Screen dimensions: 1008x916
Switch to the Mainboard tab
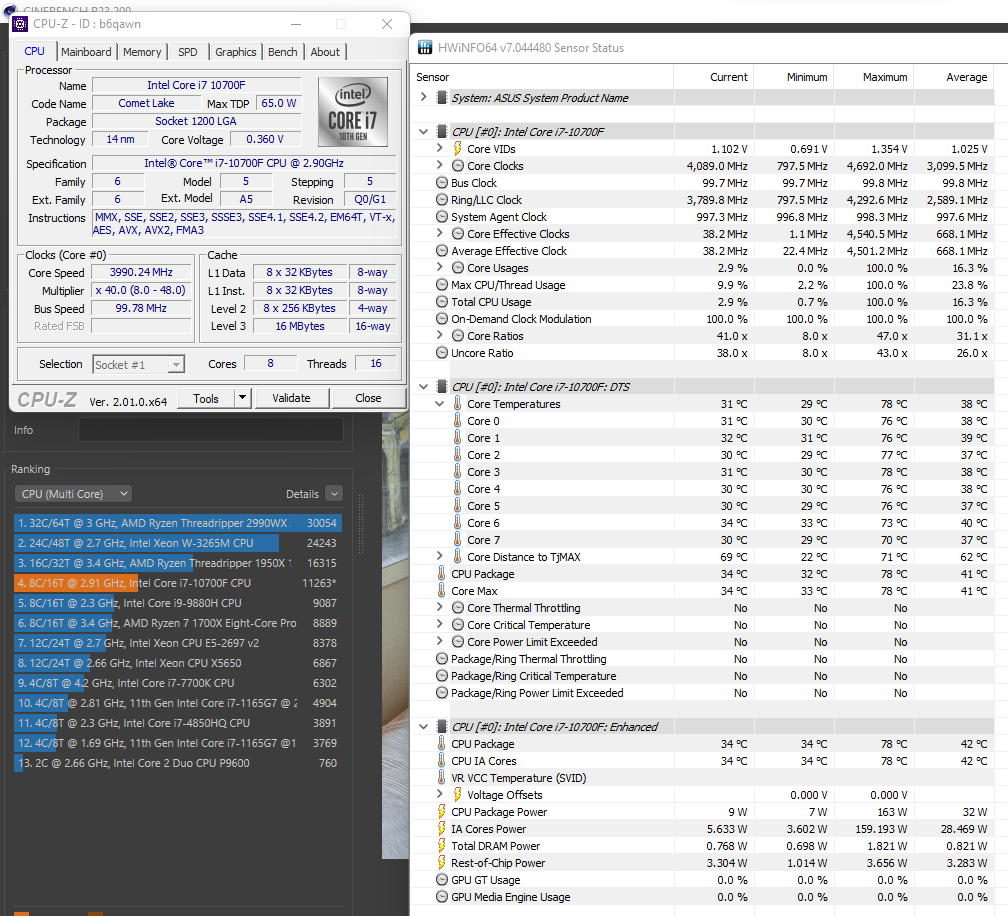coord(86,52)
